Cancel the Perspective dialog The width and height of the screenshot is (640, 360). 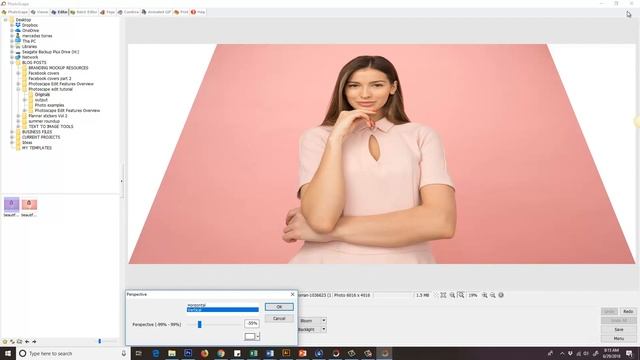279,318
